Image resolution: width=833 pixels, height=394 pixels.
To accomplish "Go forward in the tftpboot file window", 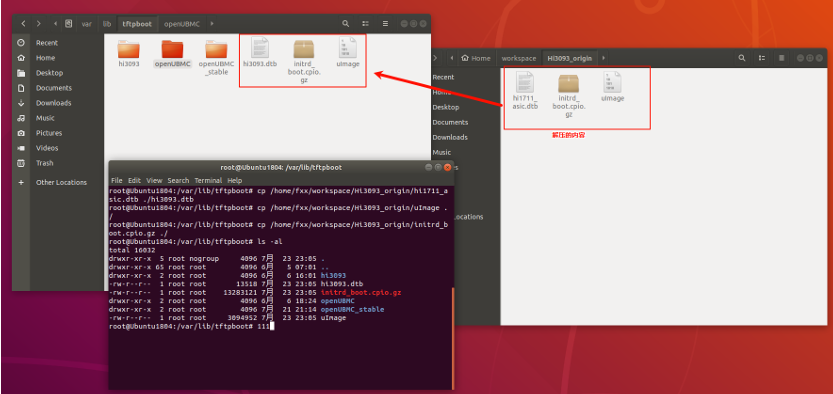I will tap(38, 24).
